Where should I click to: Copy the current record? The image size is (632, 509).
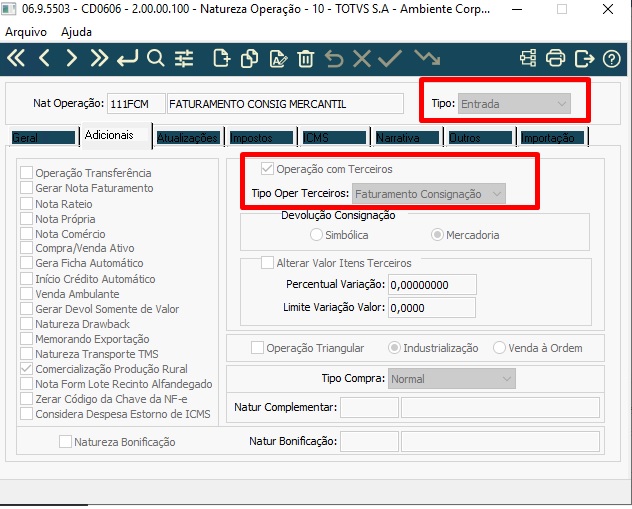point(249,58)
